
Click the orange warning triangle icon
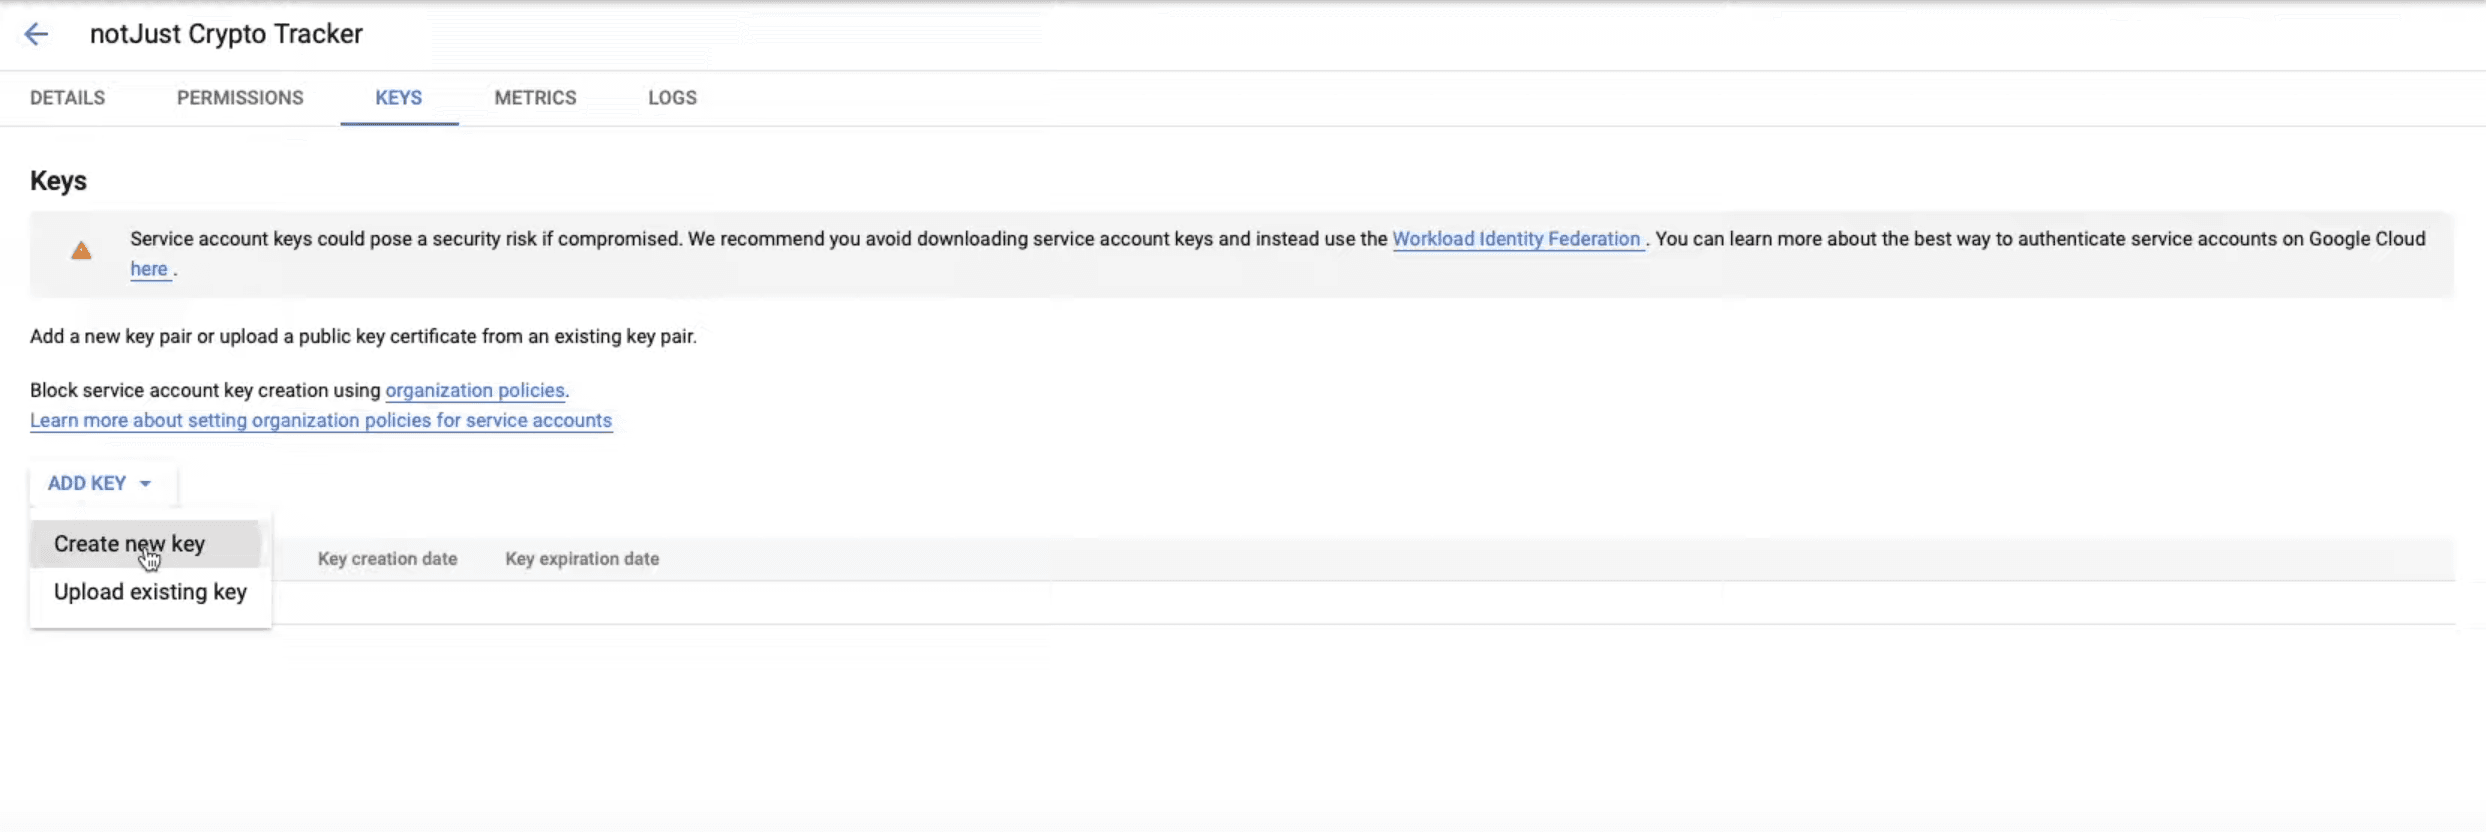(81, 251)
